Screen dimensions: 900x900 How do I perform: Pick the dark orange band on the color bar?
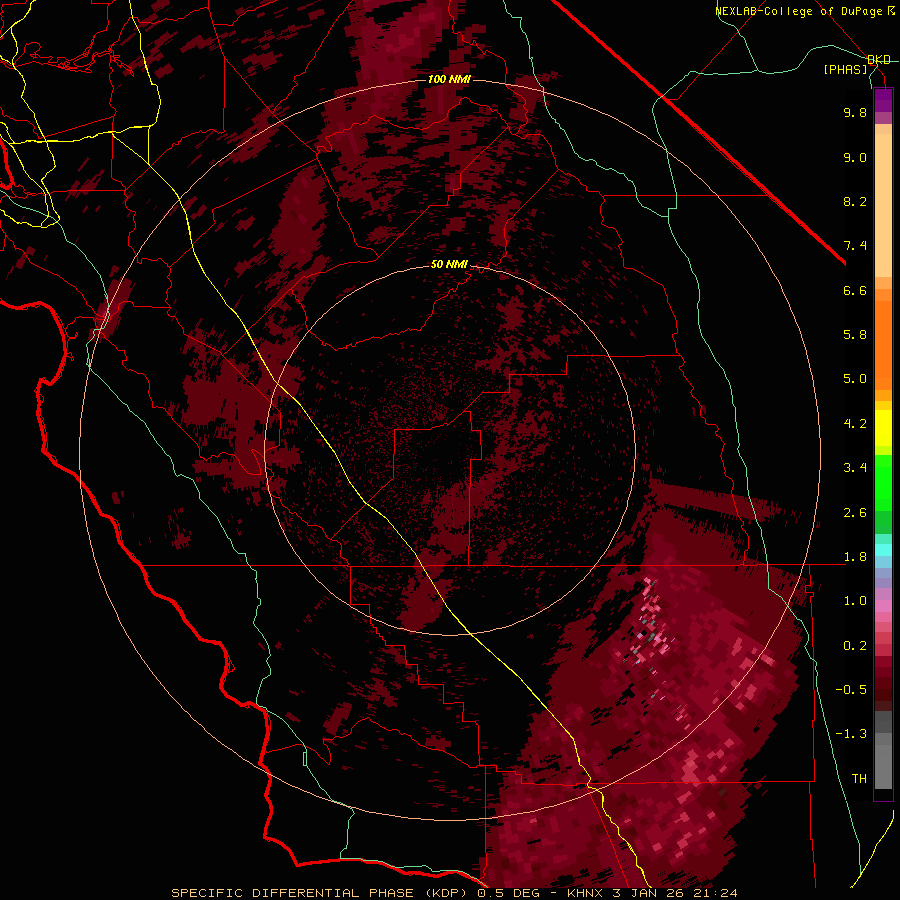pyautogui.click(x=883, y=346)
